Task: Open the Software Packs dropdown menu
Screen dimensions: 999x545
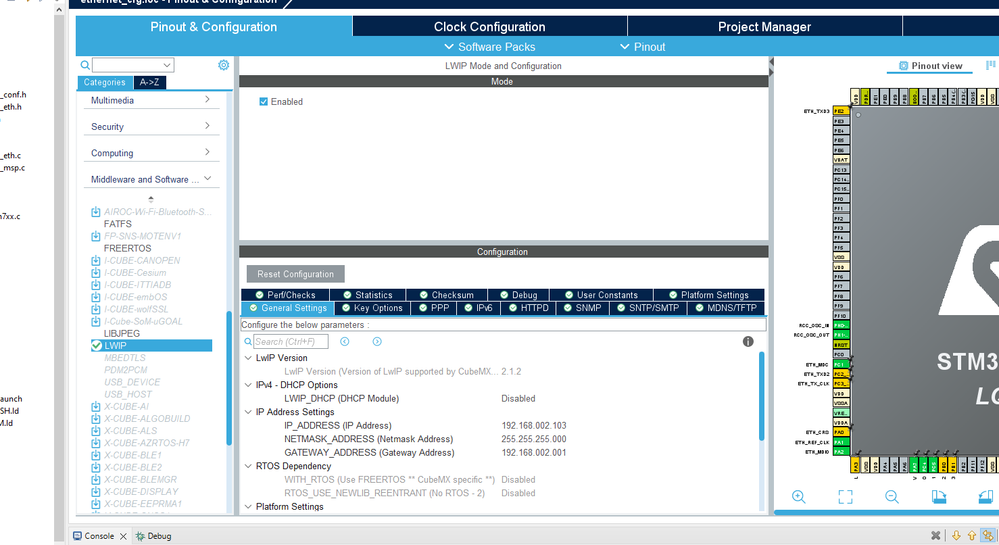Action: [x=489, y=47]
